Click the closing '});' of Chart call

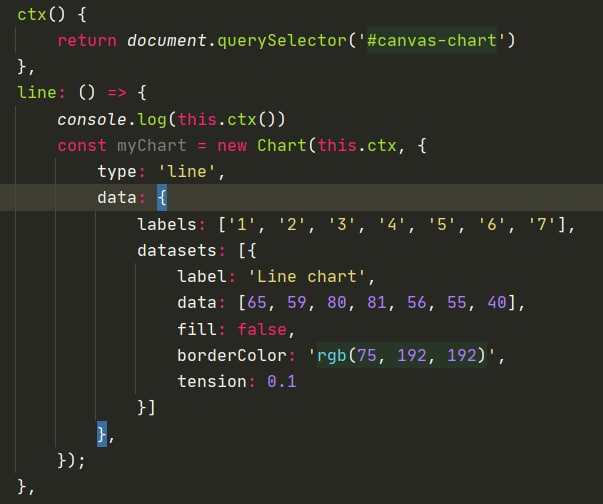point(72,460)
